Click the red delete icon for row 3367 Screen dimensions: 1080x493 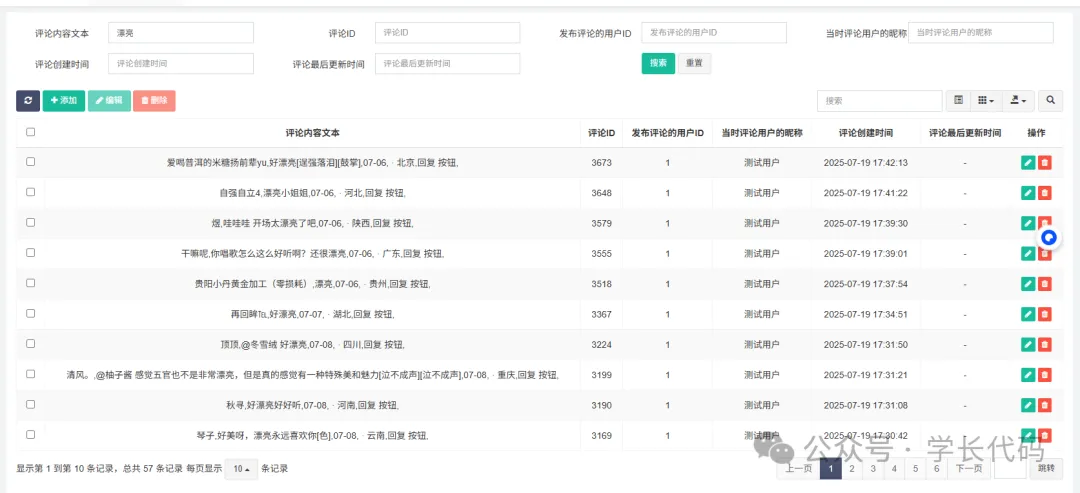1044,314
